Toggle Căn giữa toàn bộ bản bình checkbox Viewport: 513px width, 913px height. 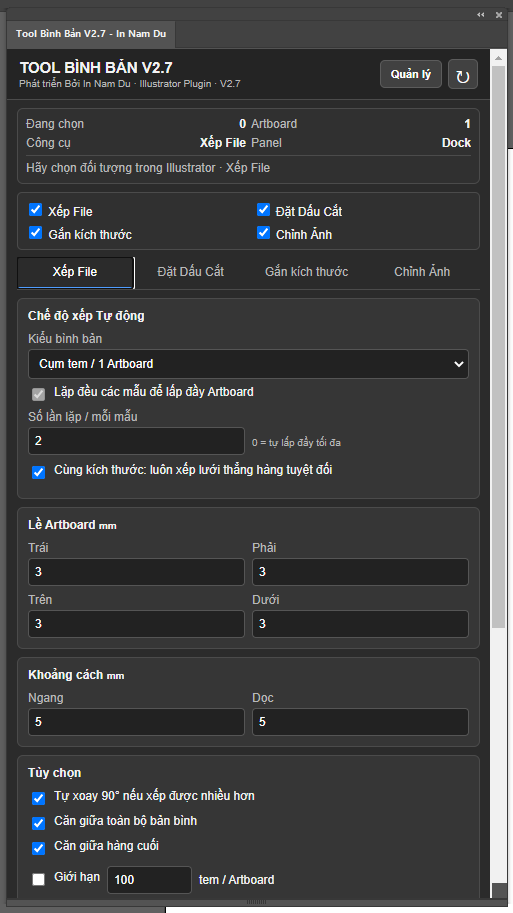[x=38, y=823]
